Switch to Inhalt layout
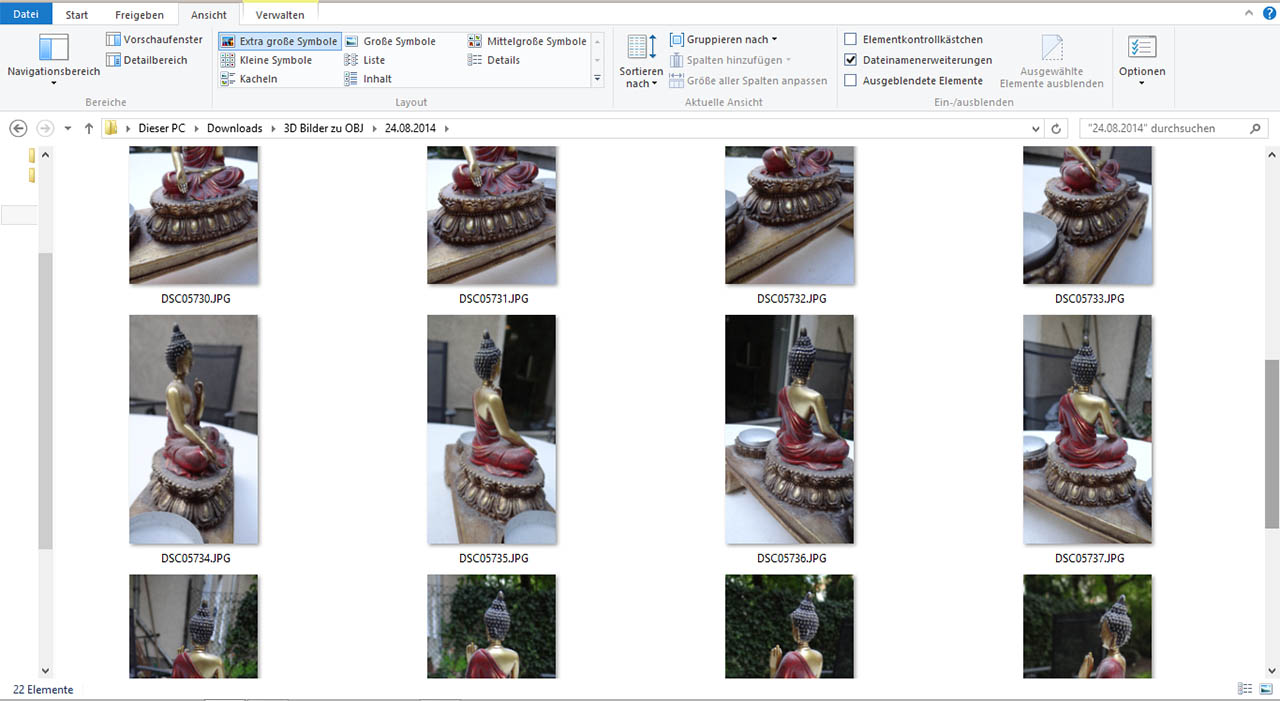 point(368,79)
